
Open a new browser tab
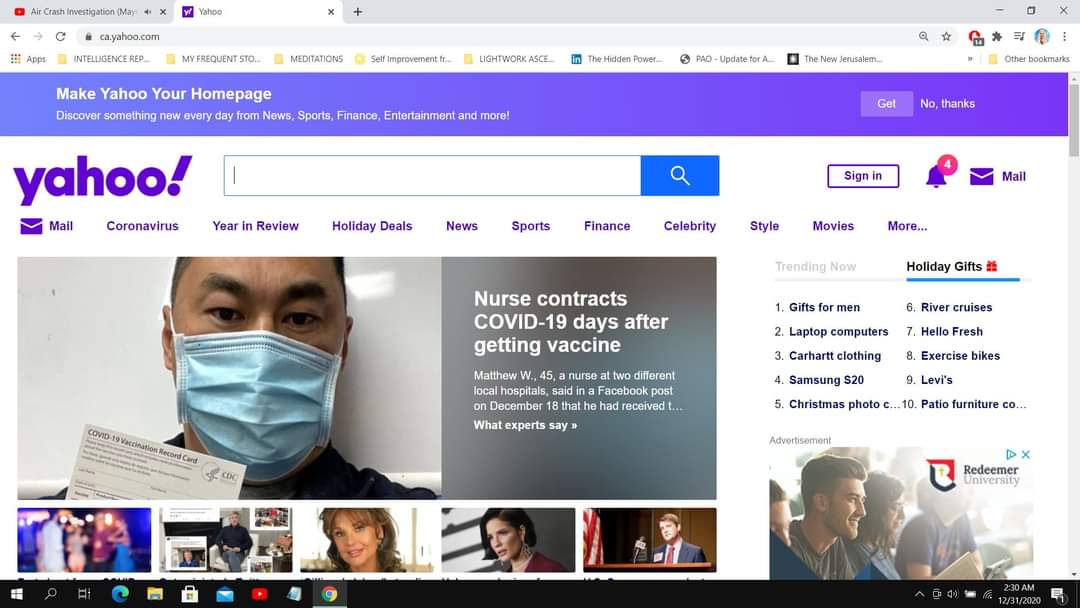(357, 12)
